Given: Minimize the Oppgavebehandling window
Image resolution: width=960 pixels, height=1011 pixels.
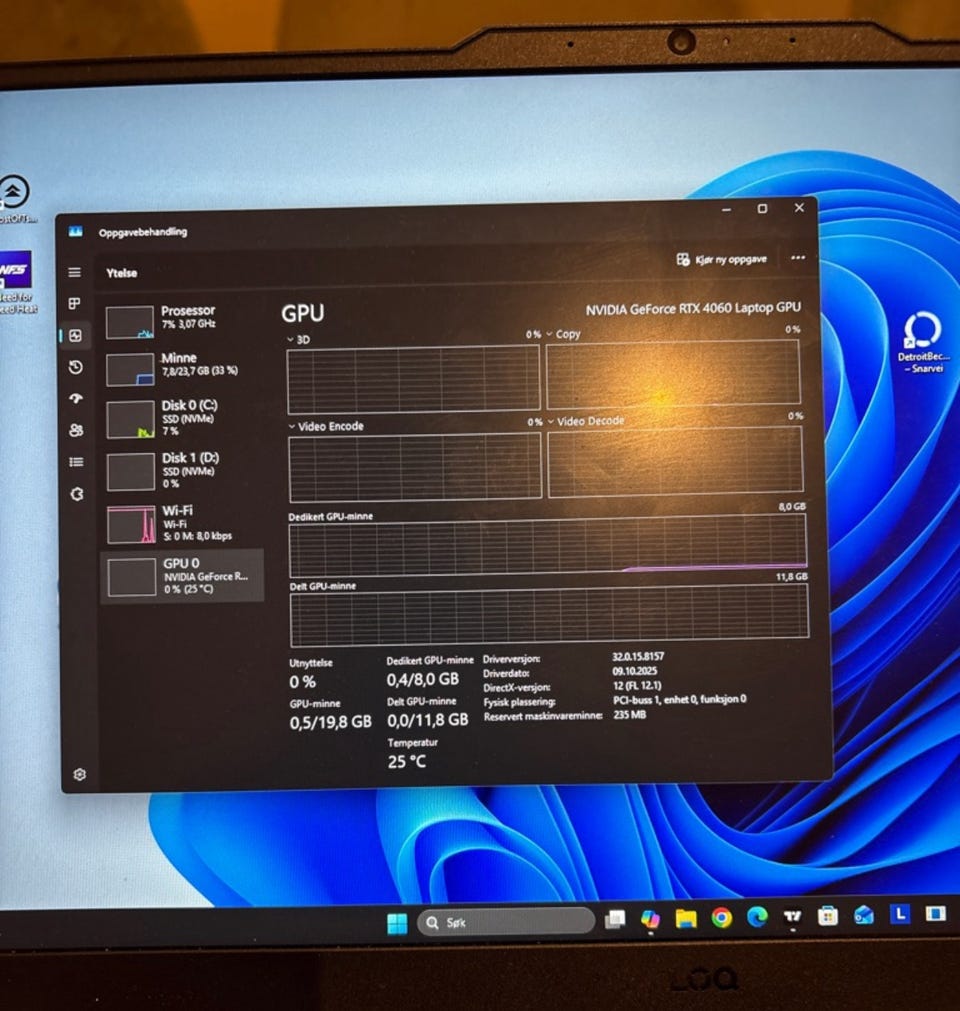Looking at the screenshot, I should 726,210.
